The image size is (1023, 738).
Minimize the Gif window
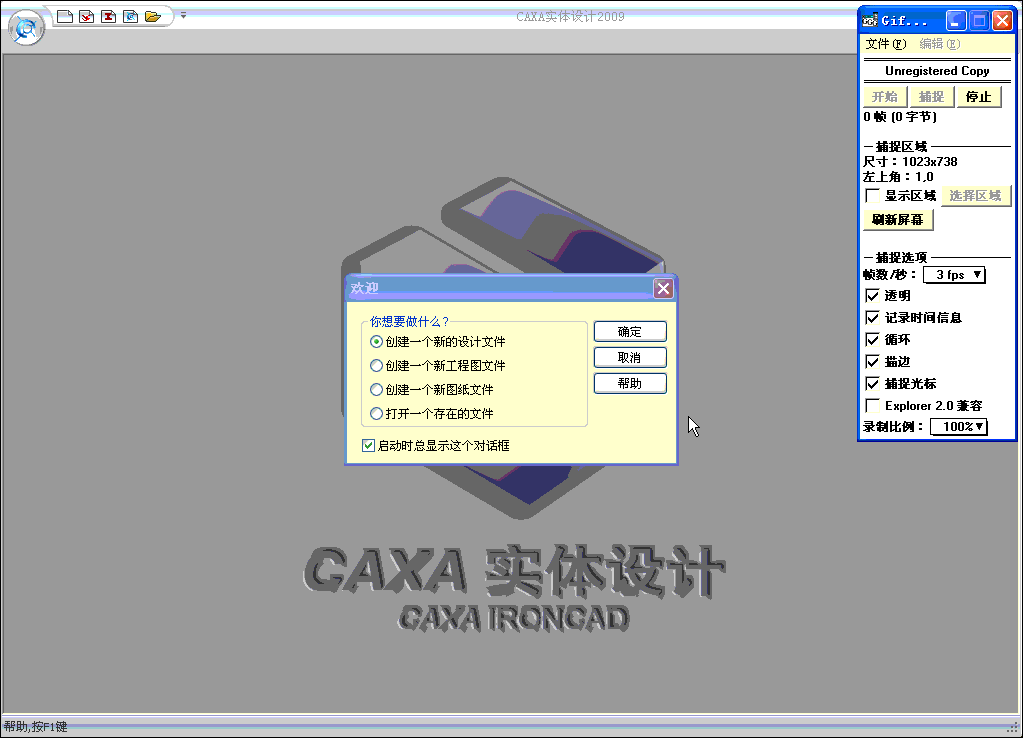pos(956,21)
